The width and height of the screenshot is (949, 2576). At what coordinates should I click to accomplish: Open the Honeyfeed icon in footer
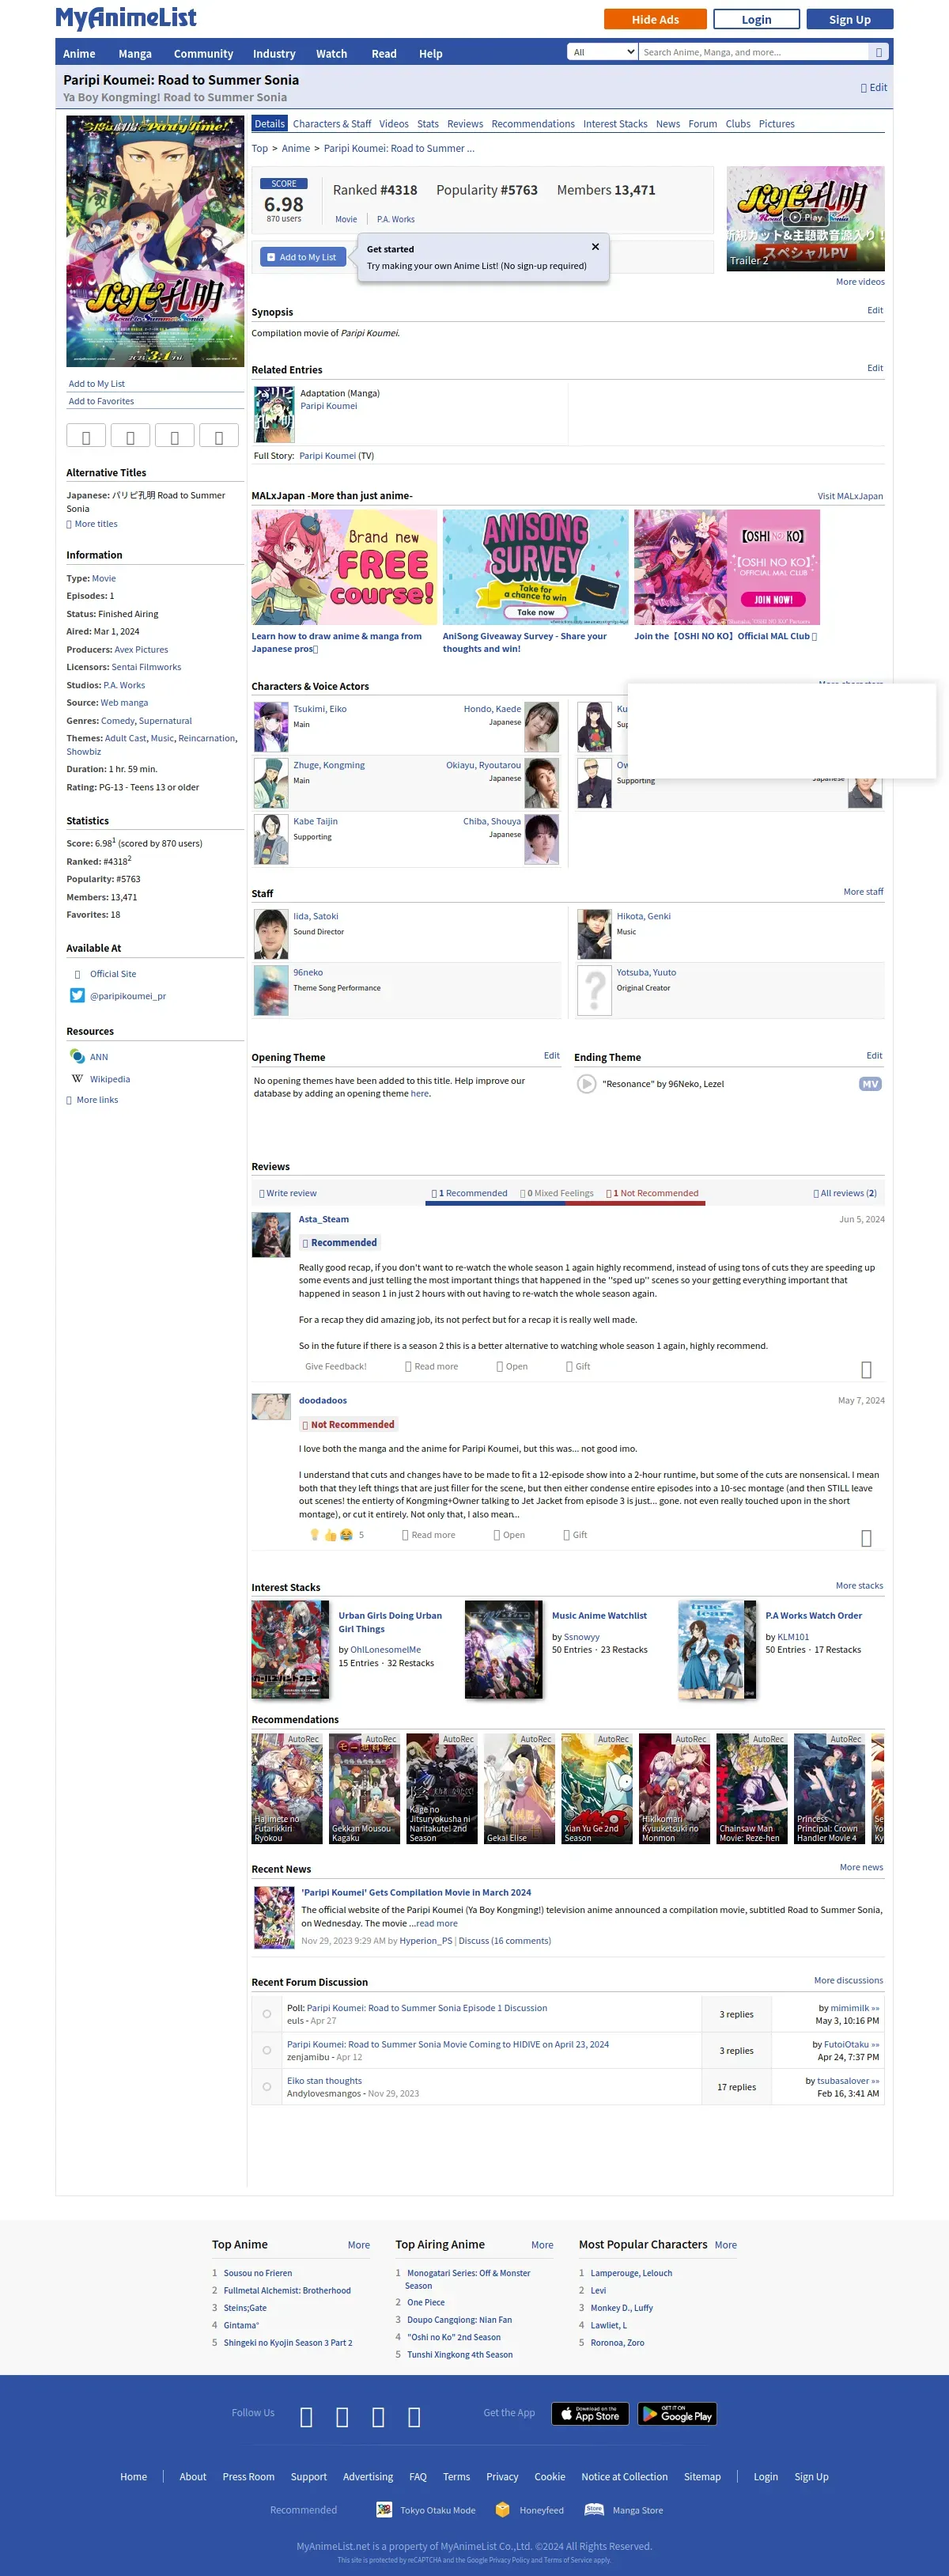tap(503, 2509)
